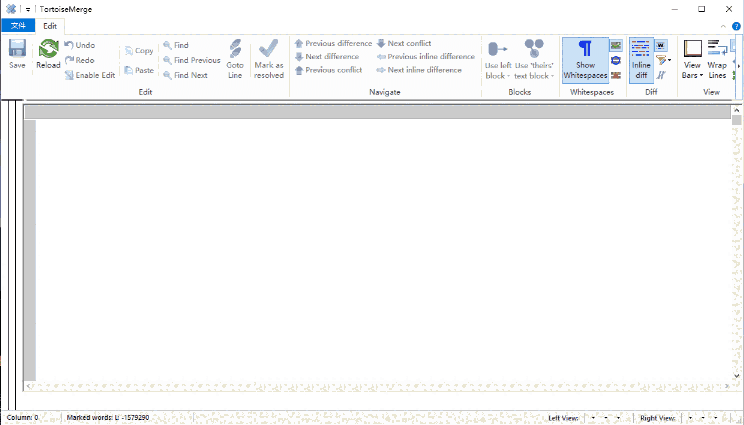Open the Goto Line dialog

[x=235, y=59]
